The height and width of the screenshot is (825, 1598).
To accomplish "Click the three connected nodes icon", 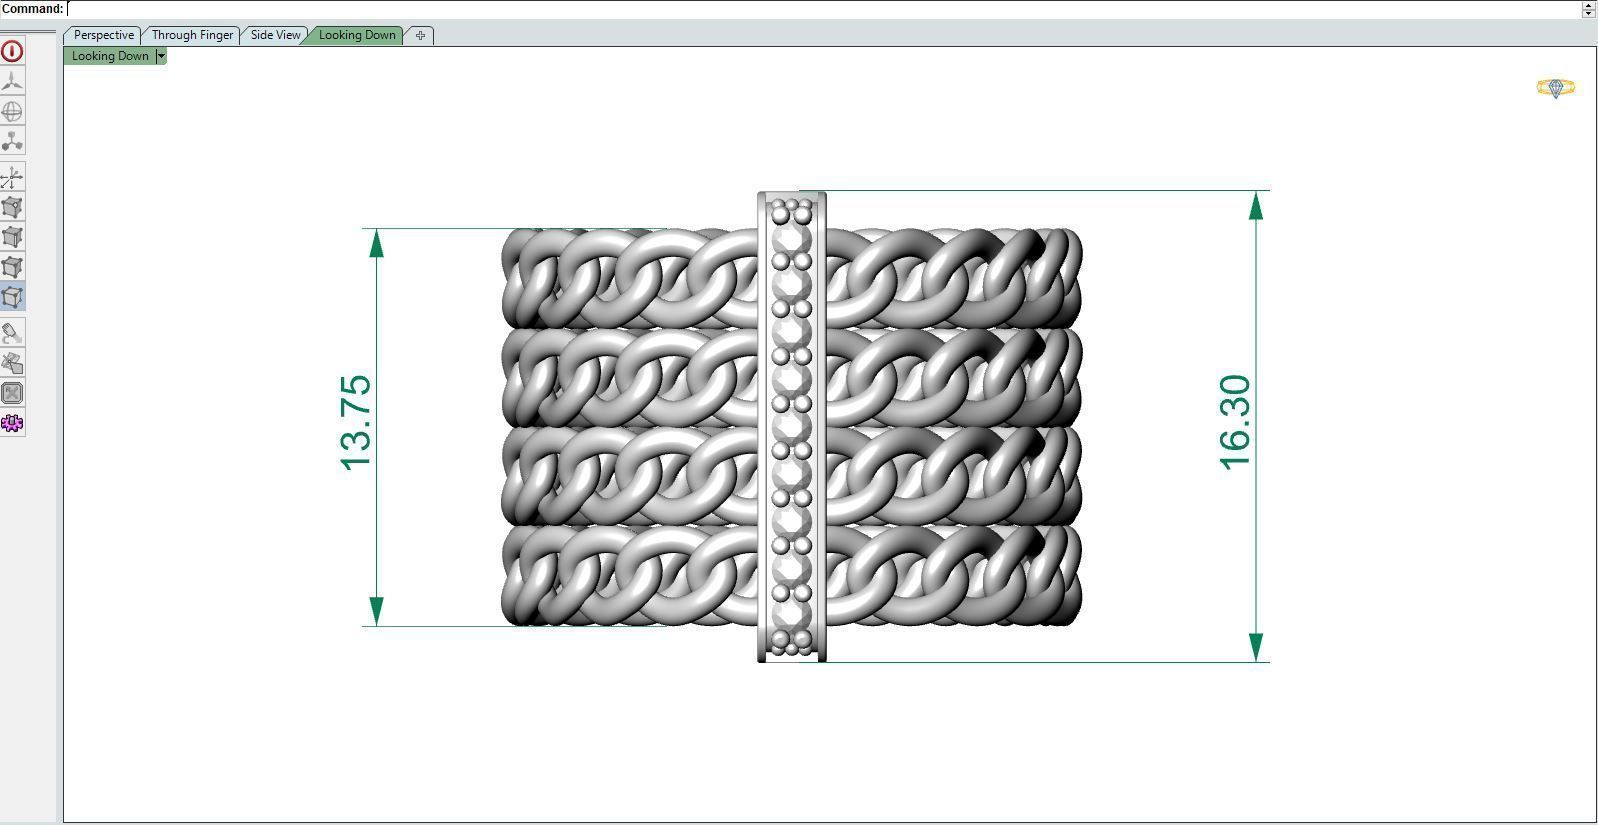I will [12, 141].
